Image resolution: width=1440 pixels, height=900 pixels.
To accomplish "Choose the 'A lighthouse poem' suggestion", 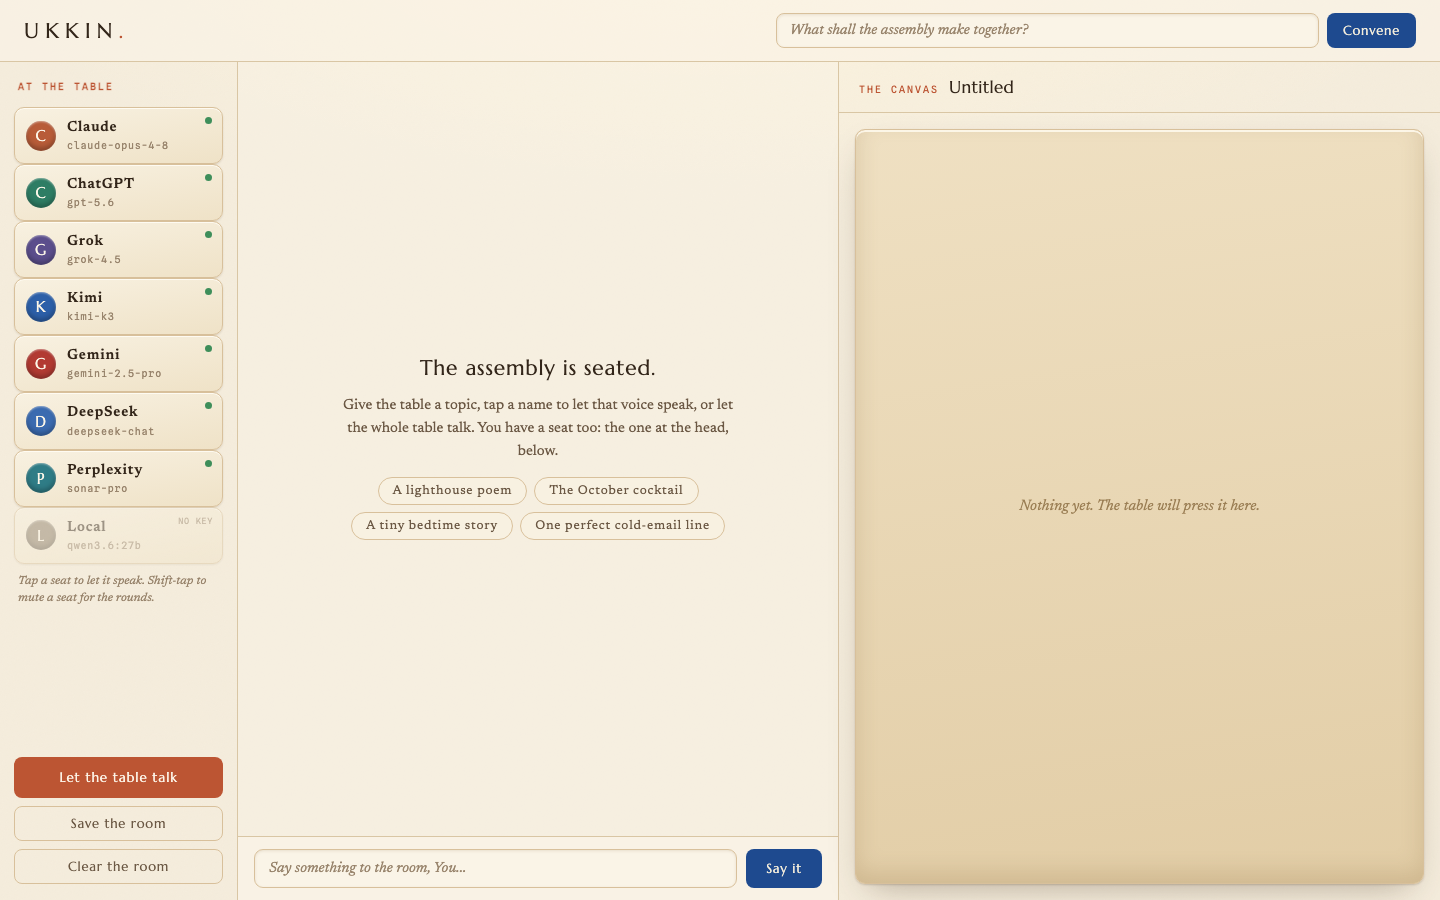I will point(452,491).
